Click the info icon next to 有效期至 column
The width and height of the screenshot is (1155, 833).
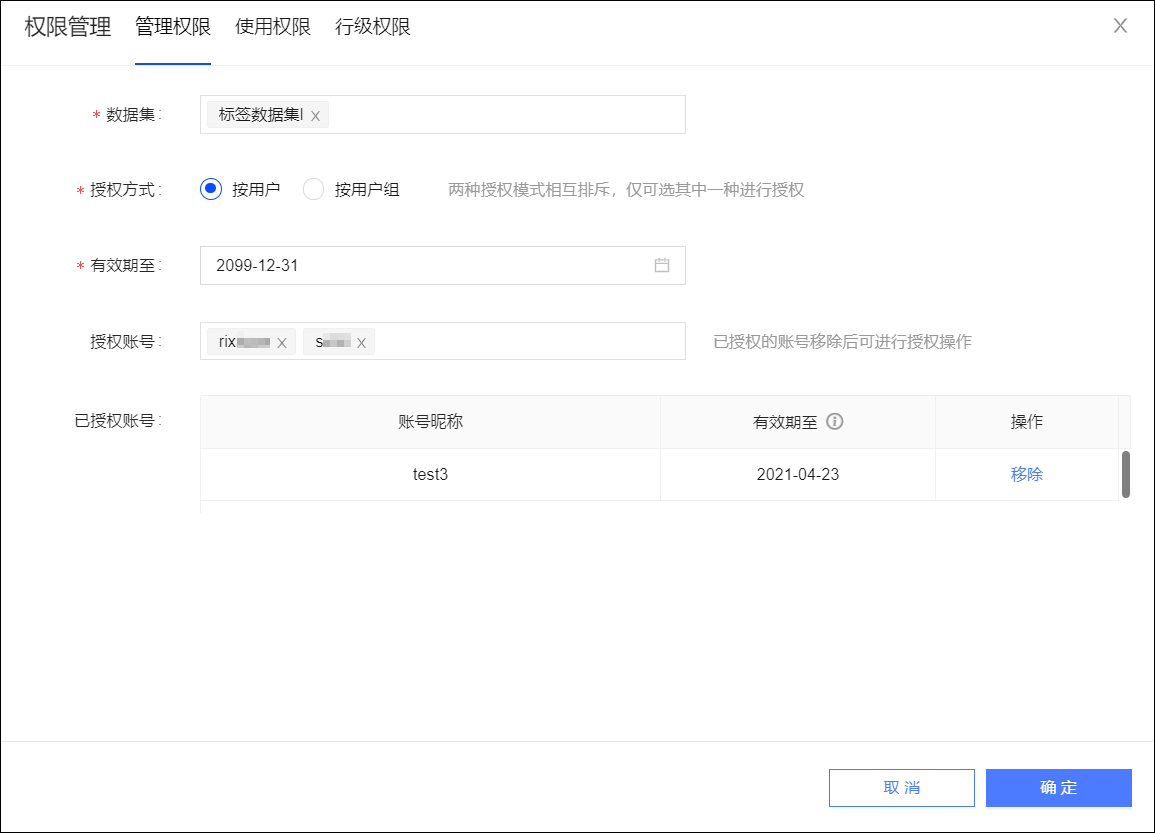[835, 421]
